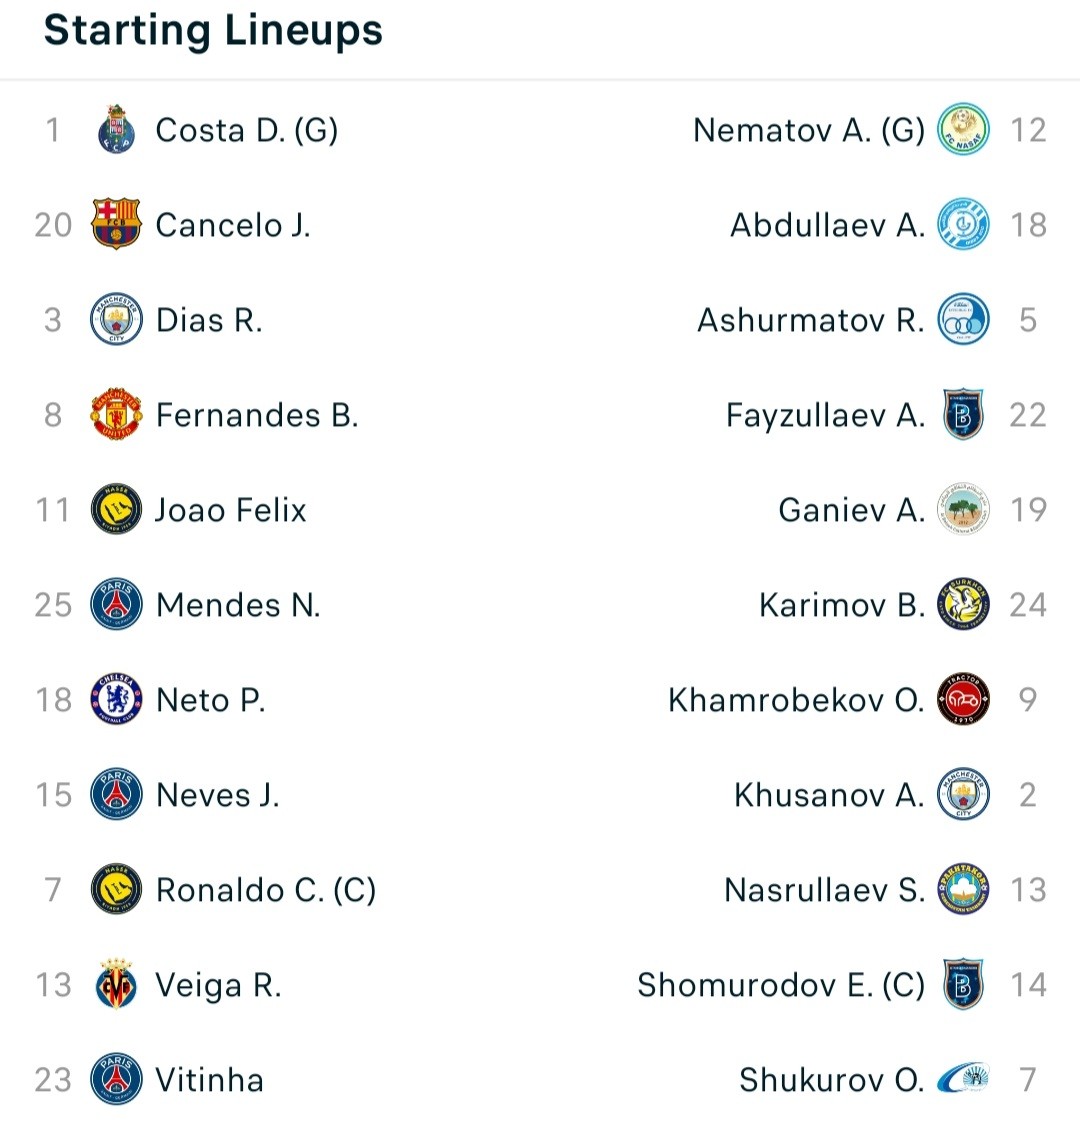Select the Tractor club crest by Khamrobekov O.
The image size is (1080, 1142).
(x=963, y=699)
